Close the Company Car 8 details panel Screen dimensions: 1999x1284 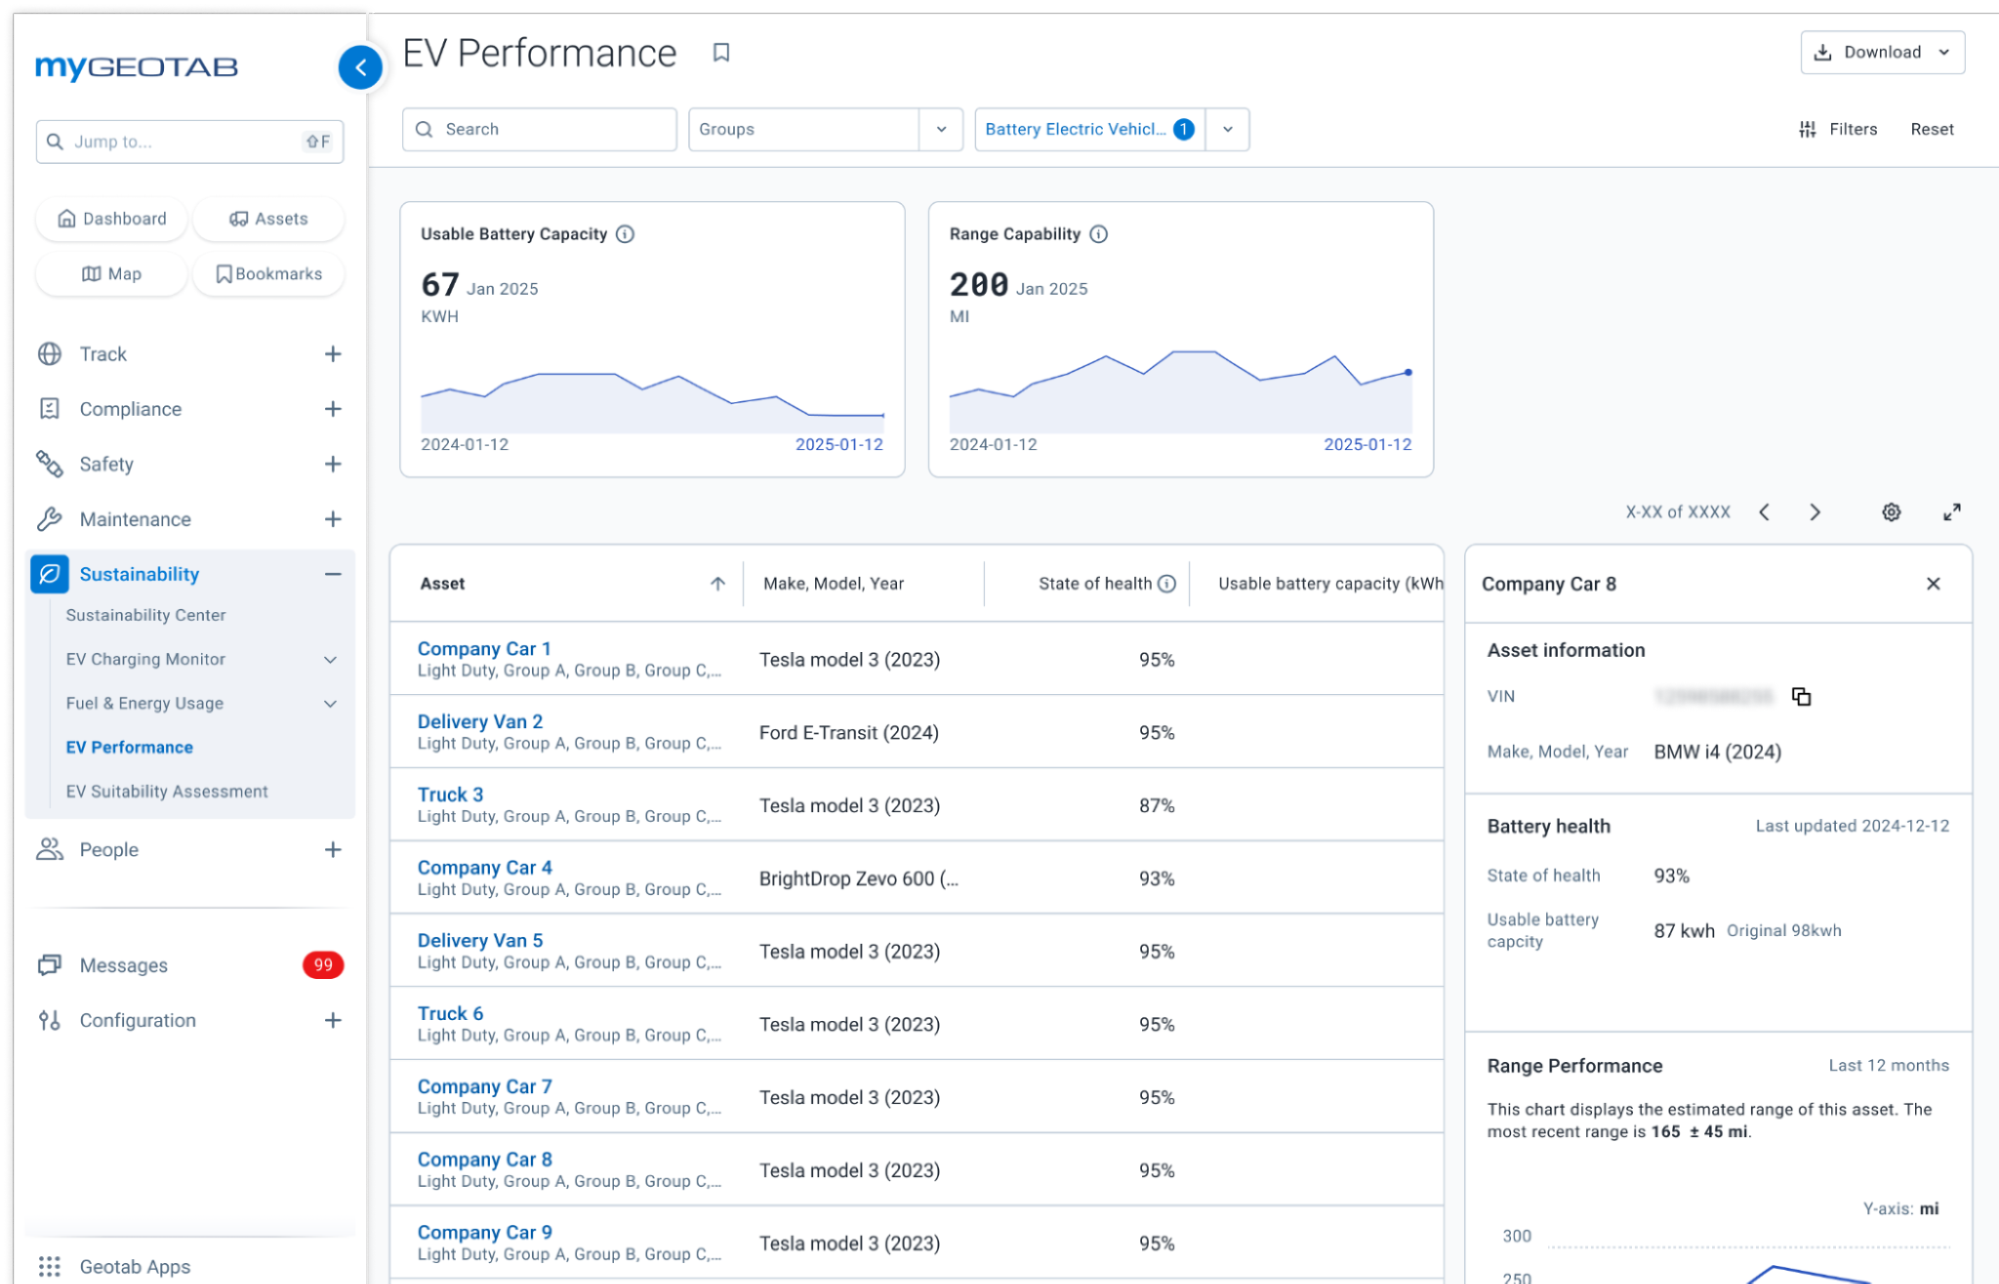pyautogui.click(x=1933, y=584)
